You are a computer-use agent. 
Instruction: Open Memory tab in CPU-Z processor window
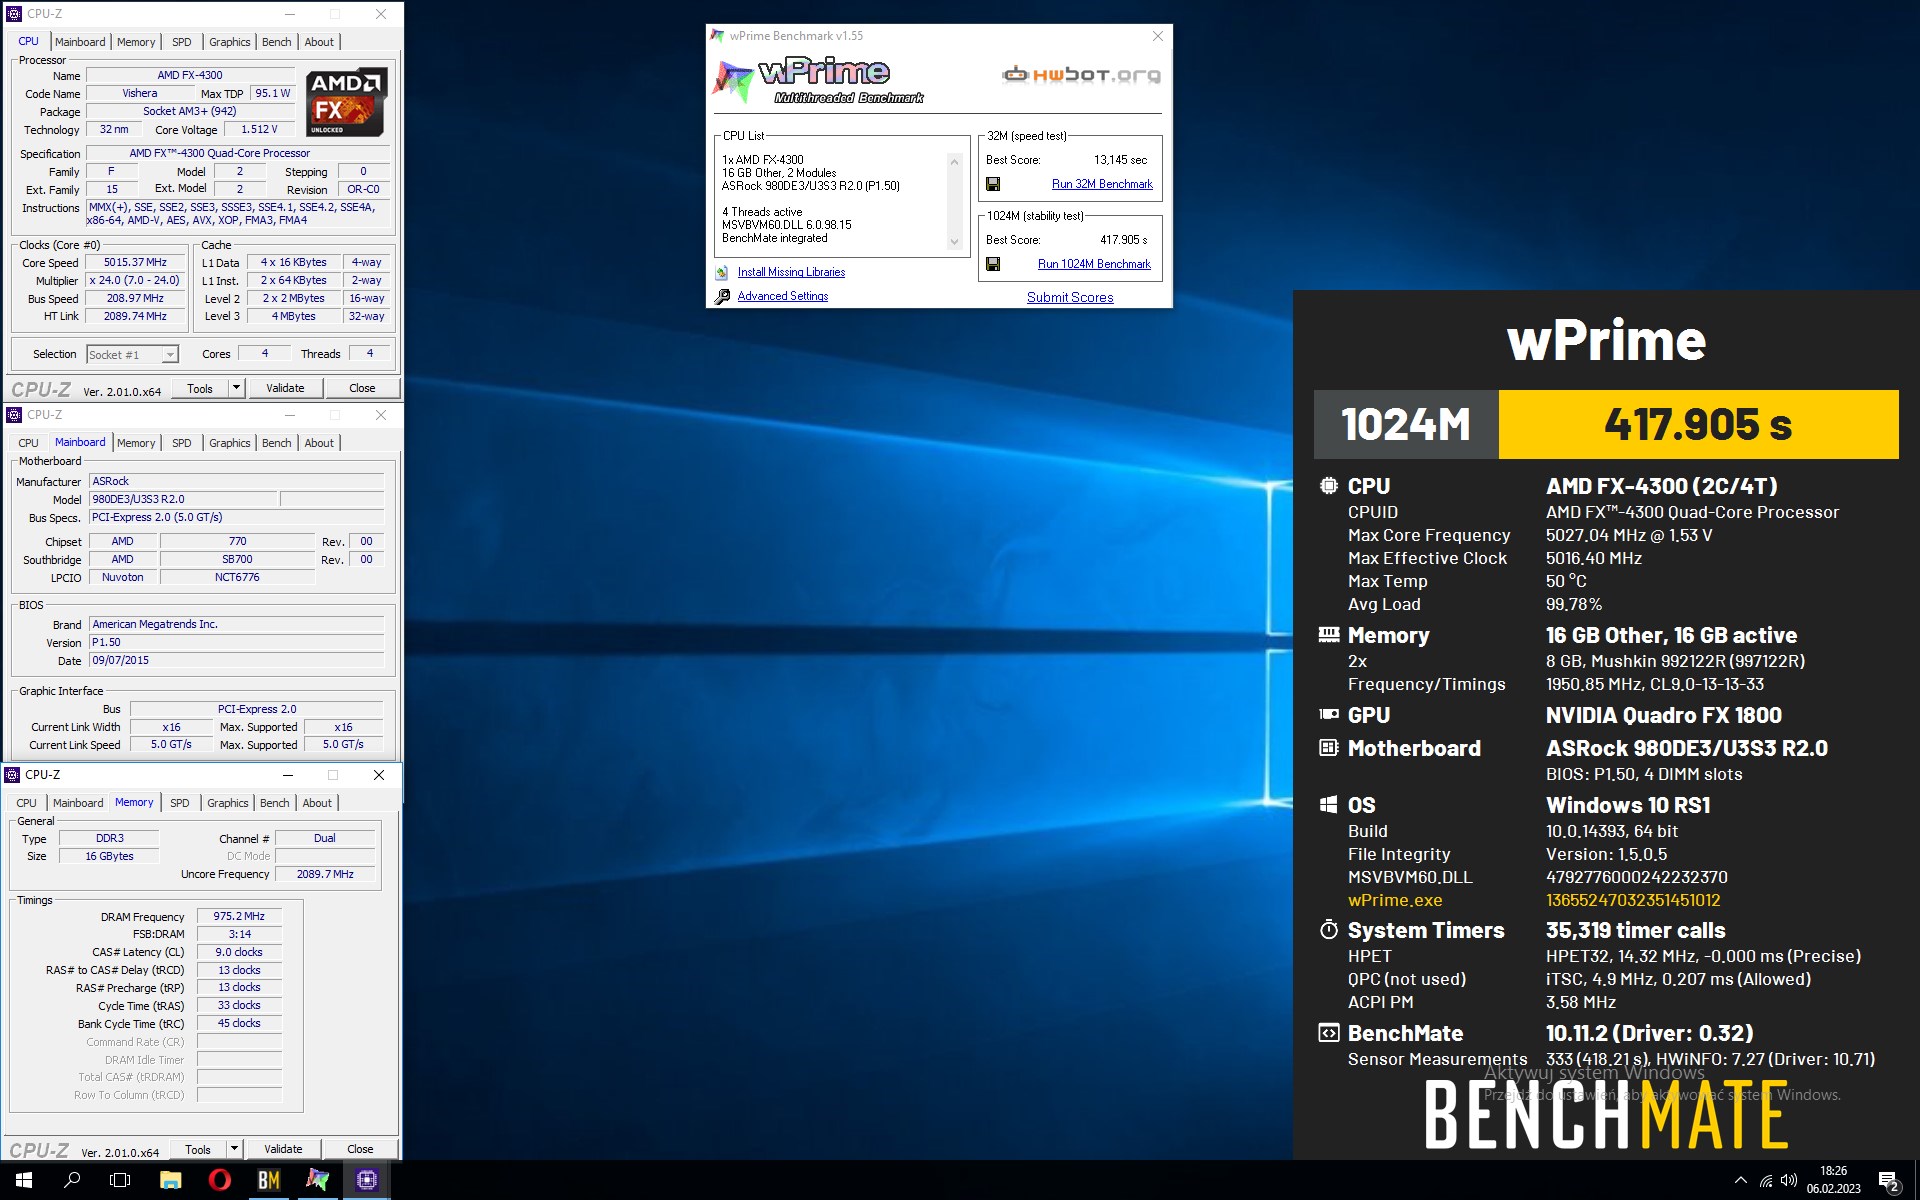136,42
